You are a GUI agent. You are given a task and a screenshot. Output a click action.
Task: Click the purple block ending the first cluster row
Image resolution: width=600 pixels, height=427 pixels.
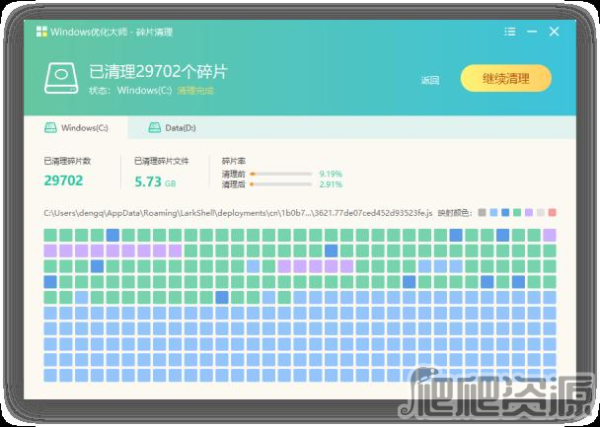tap(549, 235)
